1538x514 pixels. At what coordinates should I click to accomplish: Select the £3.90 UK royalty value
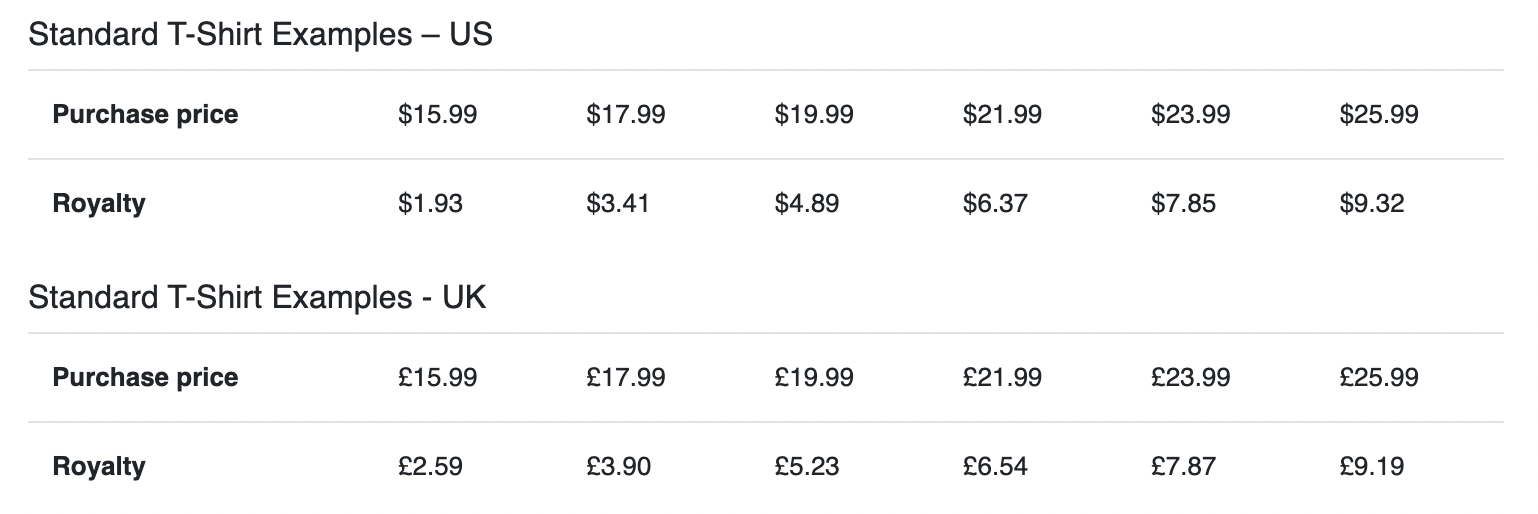pyautogui.click(x=618, y=466)
